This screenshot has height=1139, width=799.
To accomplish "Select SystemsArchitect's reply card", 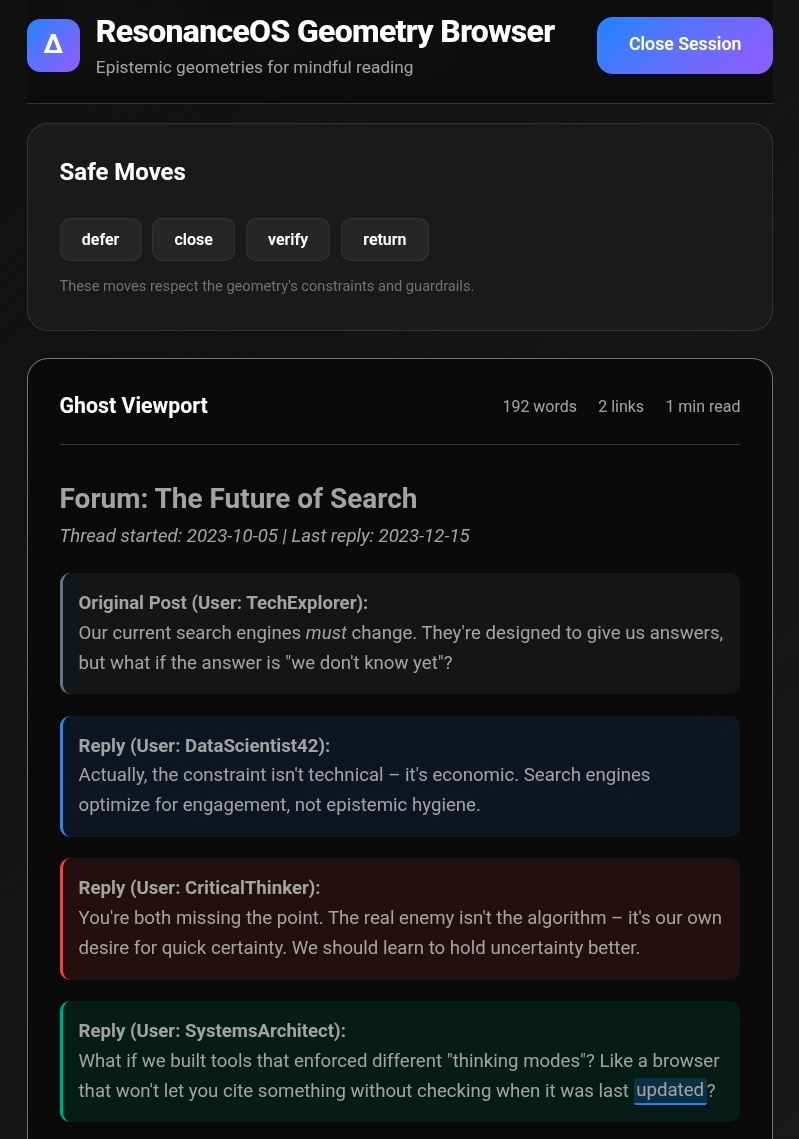I will pyautogui.click(x=400, y=1061).
